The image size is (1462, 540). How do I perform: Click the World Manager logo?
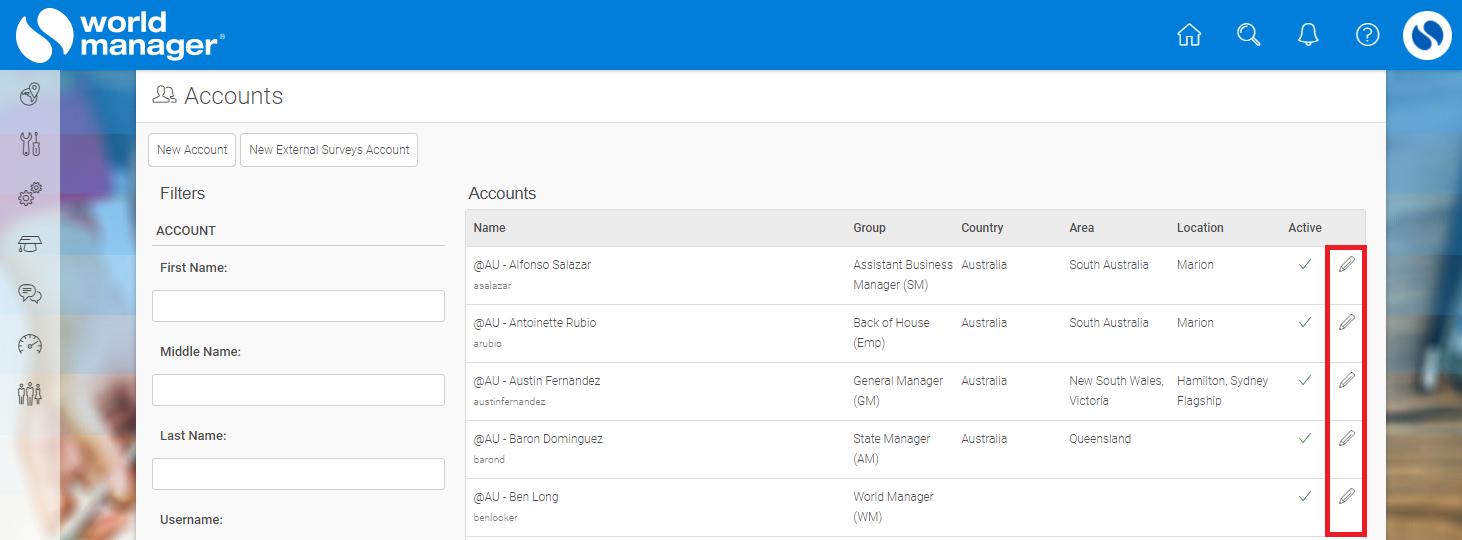[120, 35]
